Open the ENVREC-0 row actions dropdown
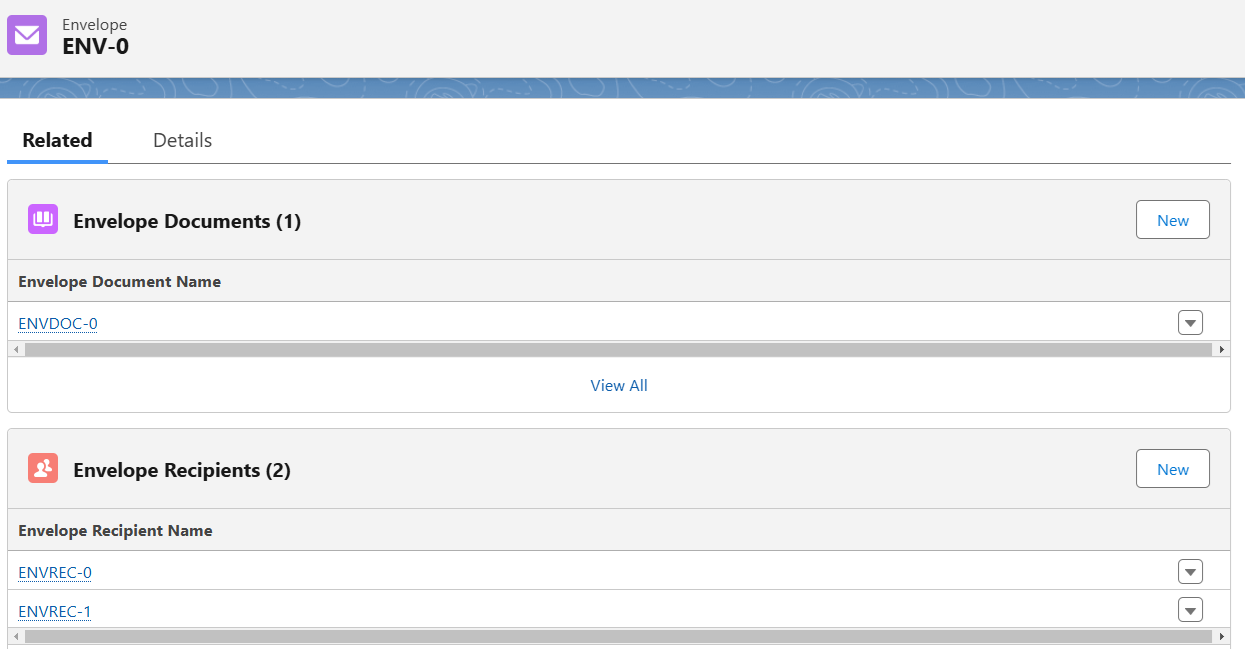1245x649 pixels. coord(1190,572)
